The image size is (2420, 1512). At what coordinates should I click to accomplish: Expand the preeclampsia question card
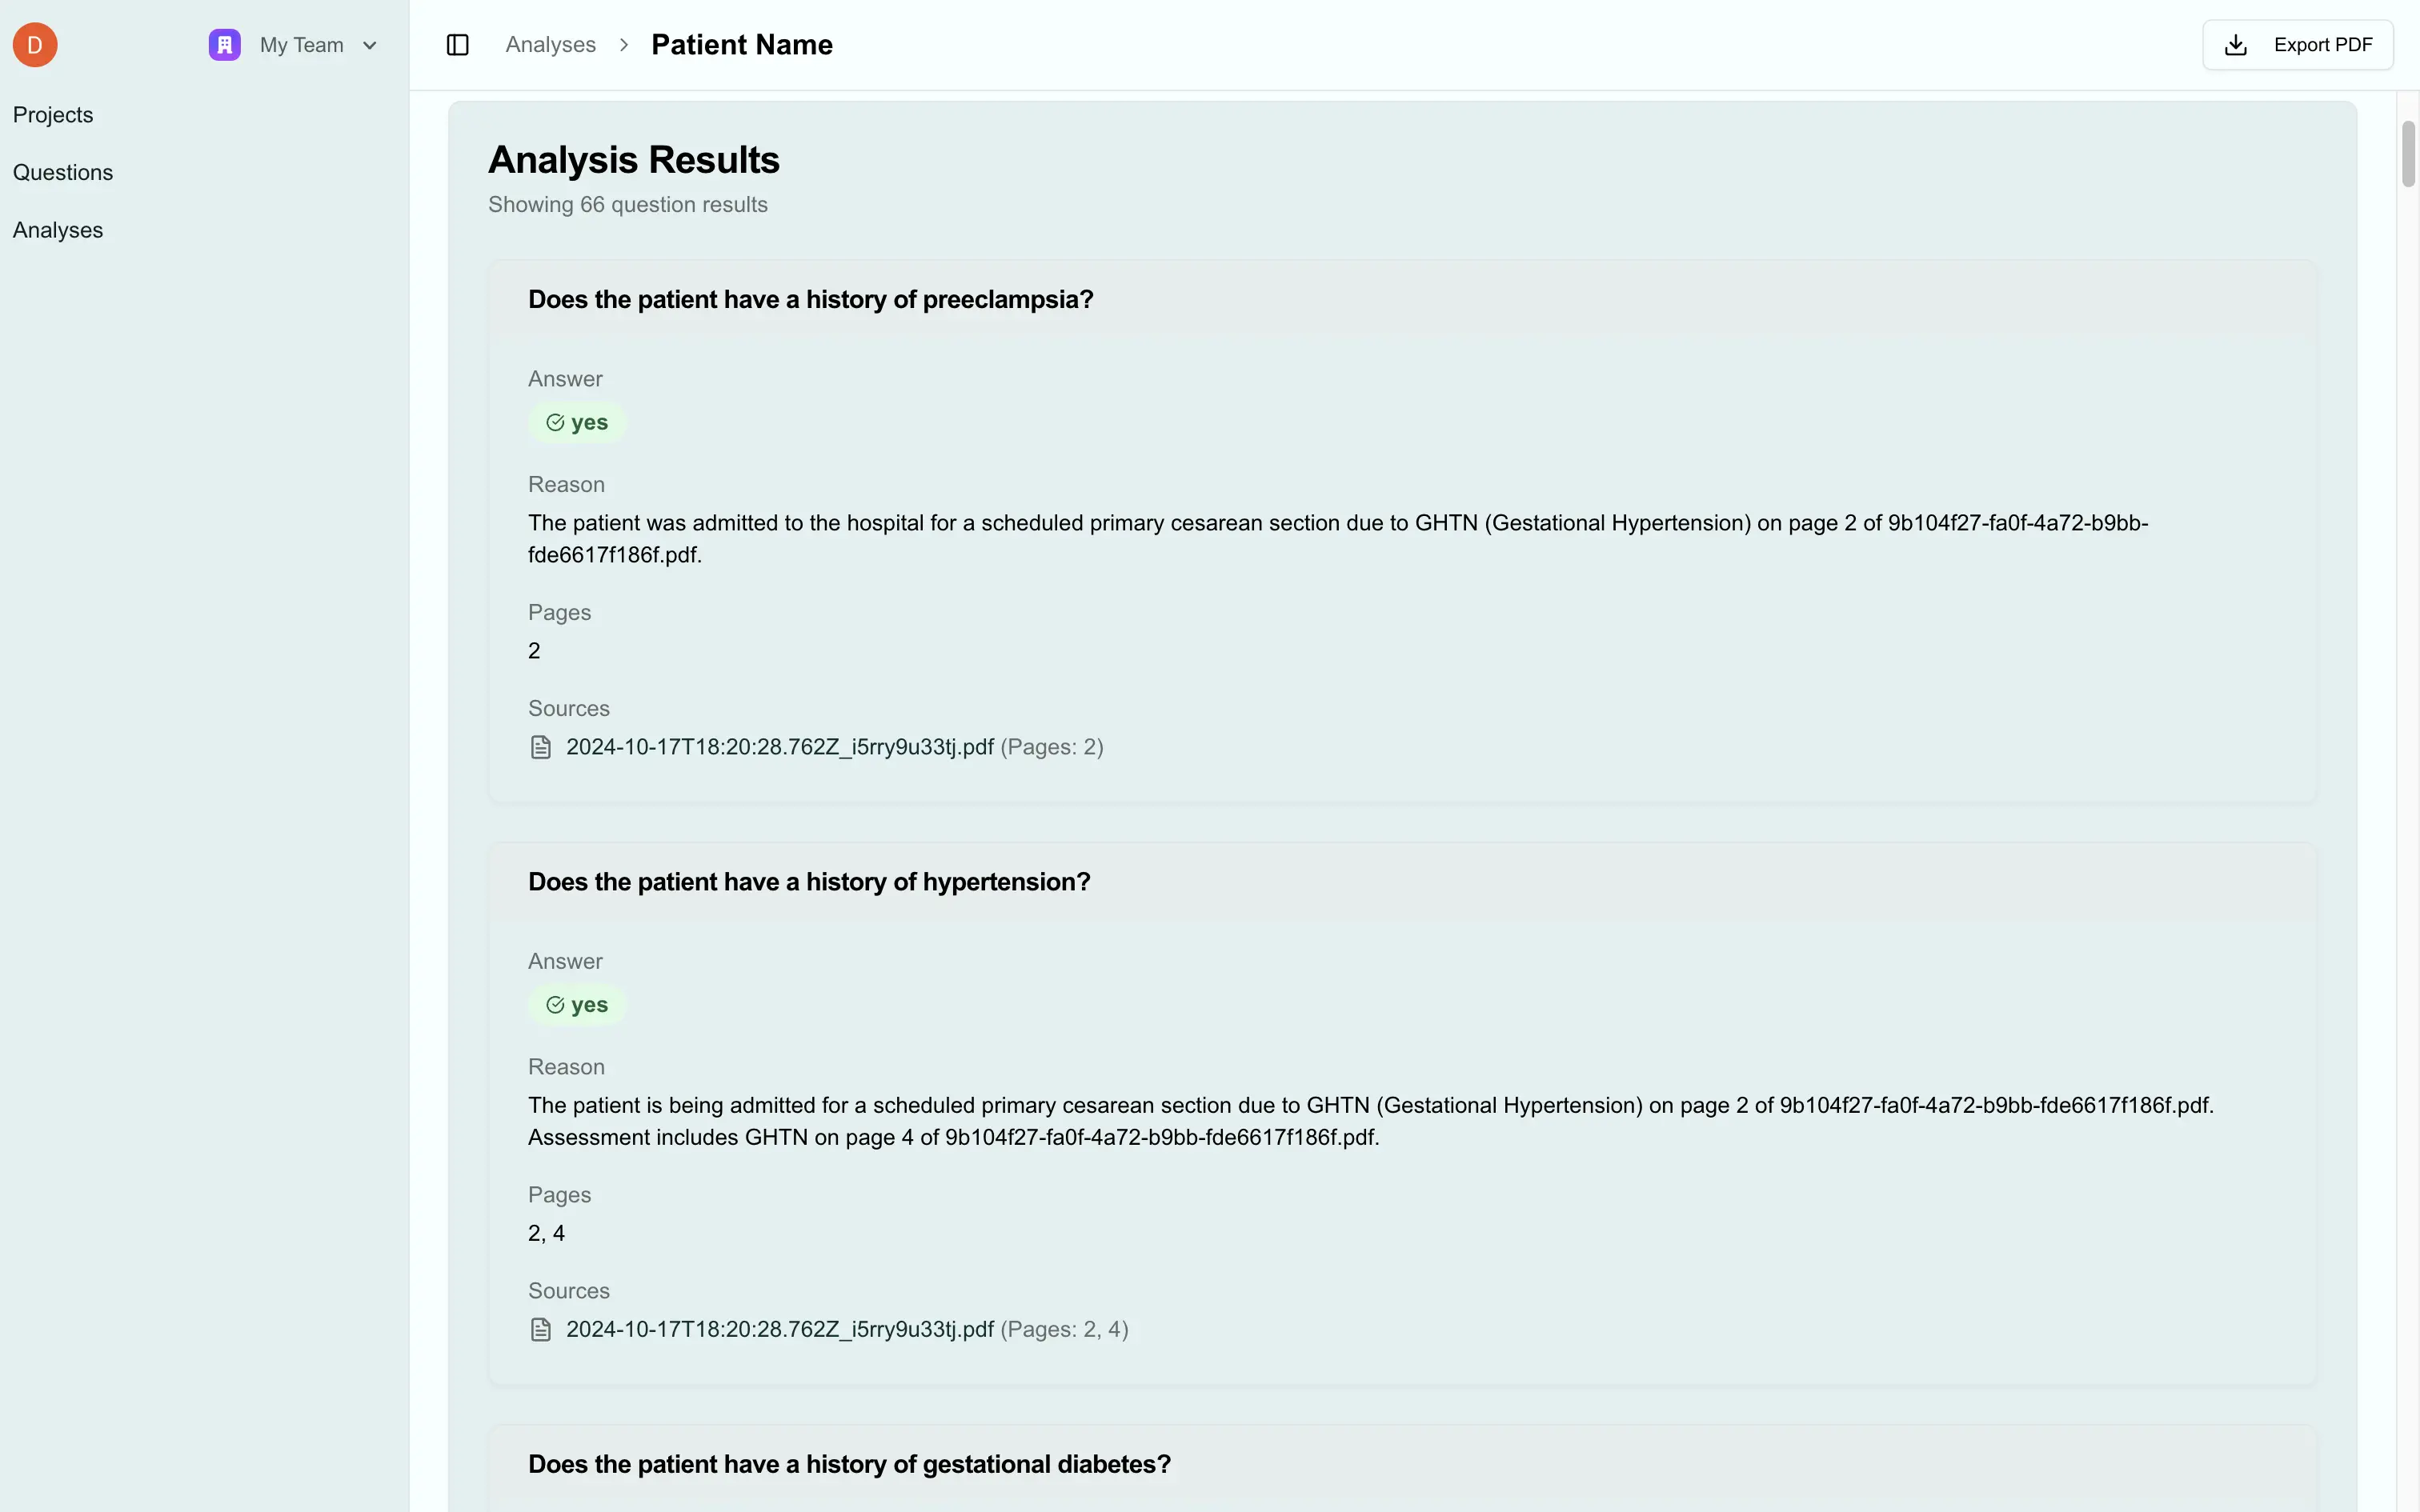[x=810, y=298]
